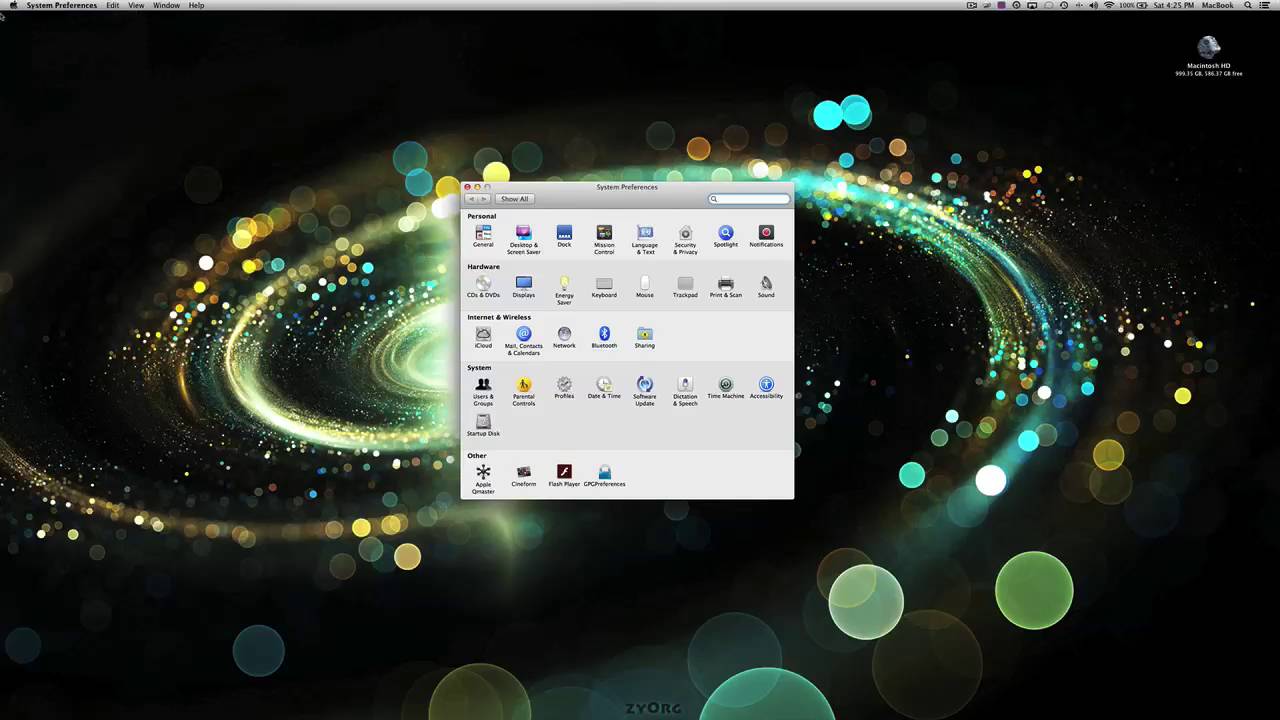The width and height of the screenshot is (1280, 720).
Task: Open Language & Text preferences
Action: point(645,239)
